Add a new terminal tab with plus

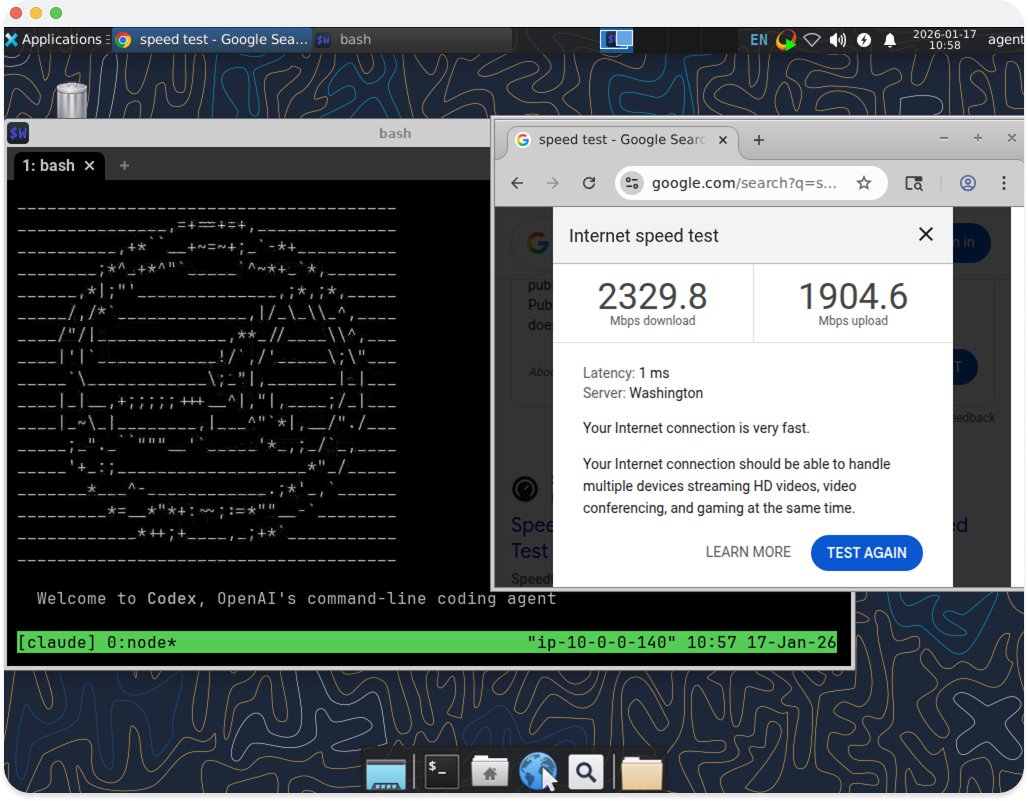[124, 166]
